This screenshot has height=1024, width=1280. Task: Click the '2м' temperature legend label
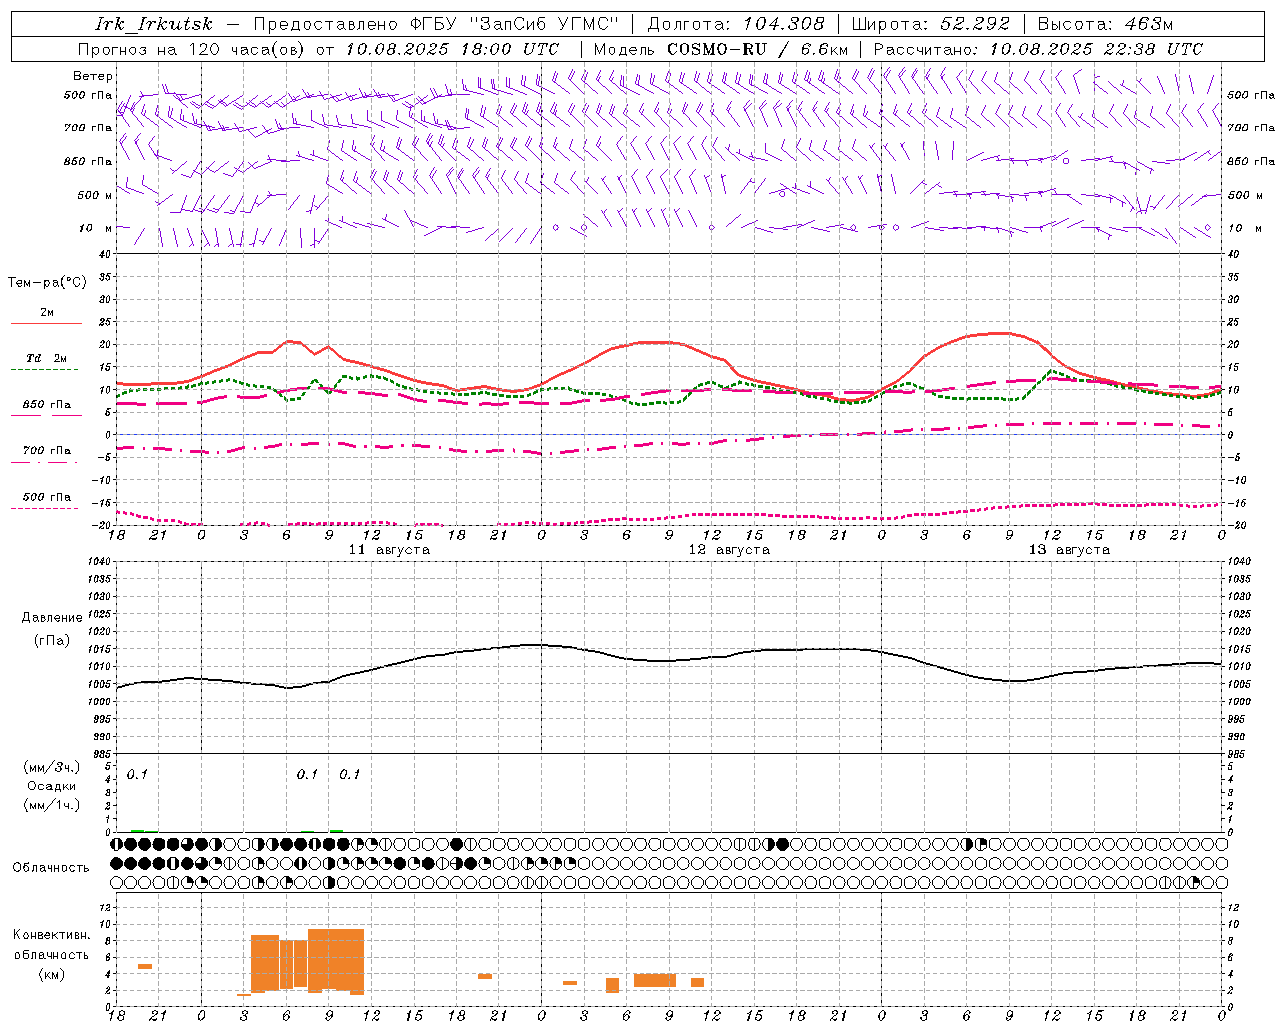47,313
